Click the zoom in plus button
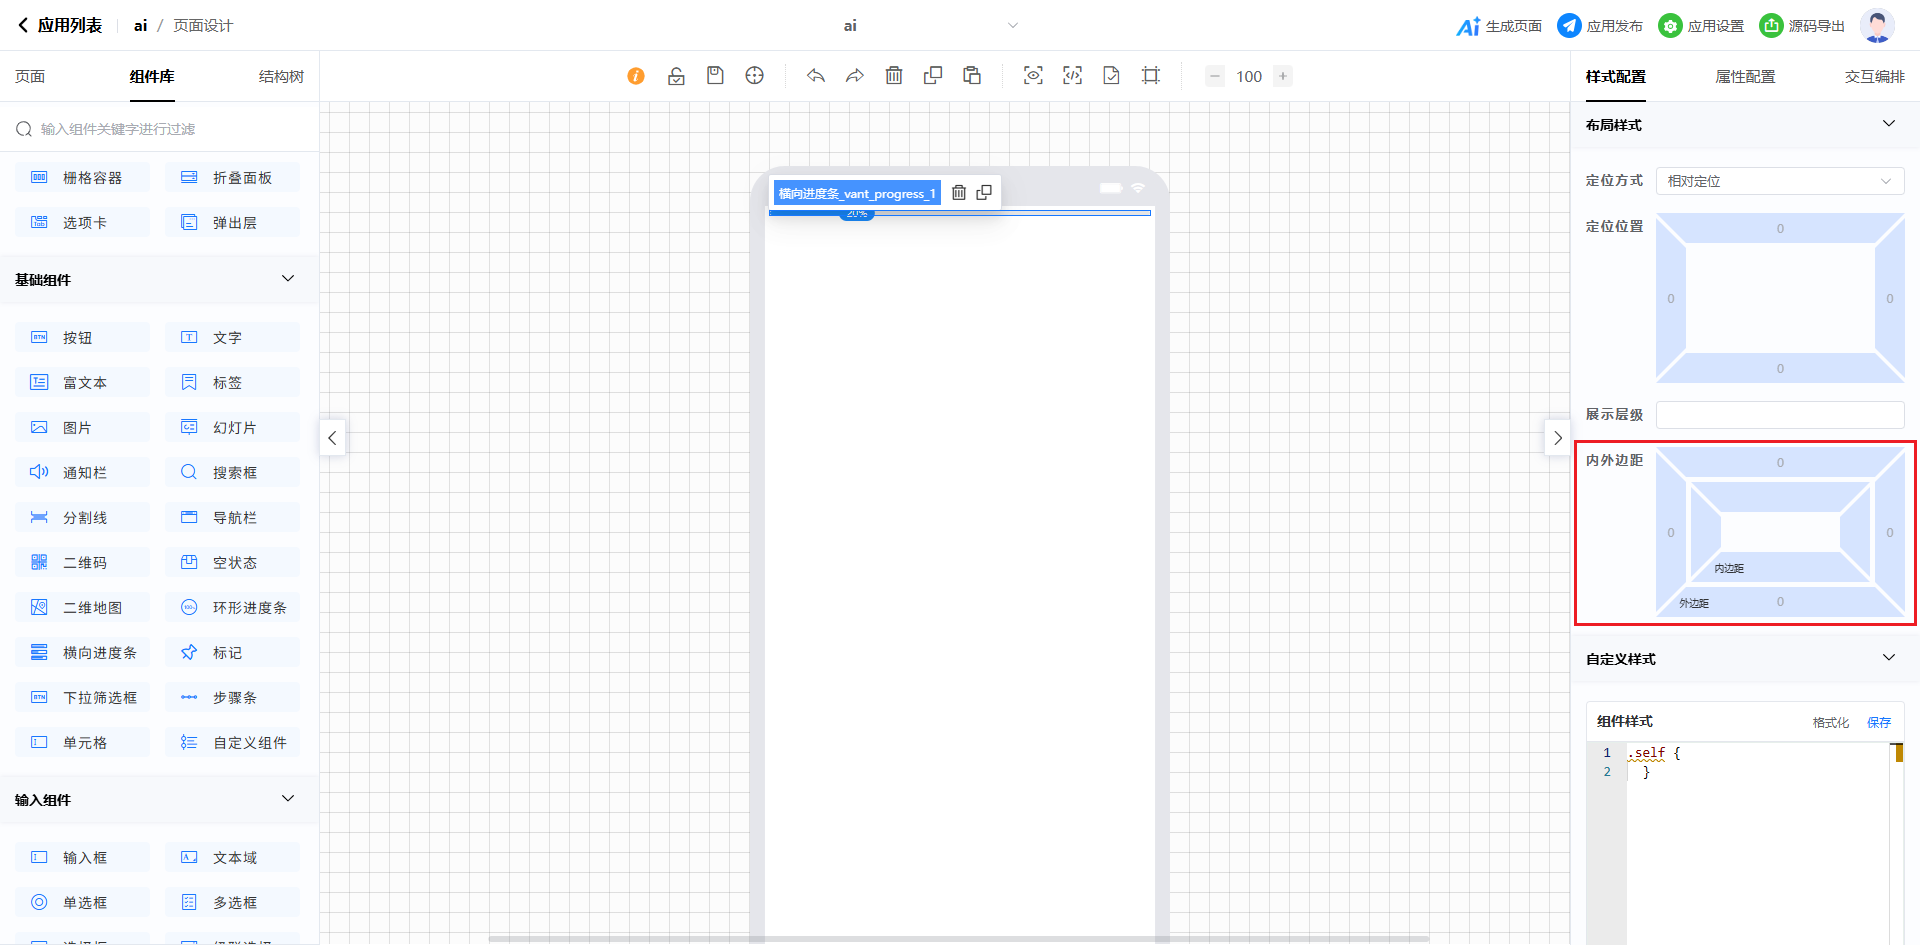 (x=1283, y=76)
